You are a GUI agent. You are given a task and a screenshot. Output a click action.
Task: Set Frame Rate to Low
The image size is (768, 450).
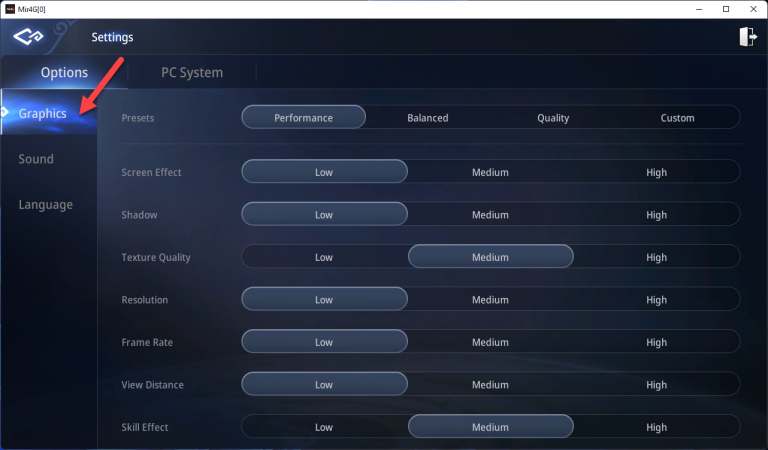(324, 342)
